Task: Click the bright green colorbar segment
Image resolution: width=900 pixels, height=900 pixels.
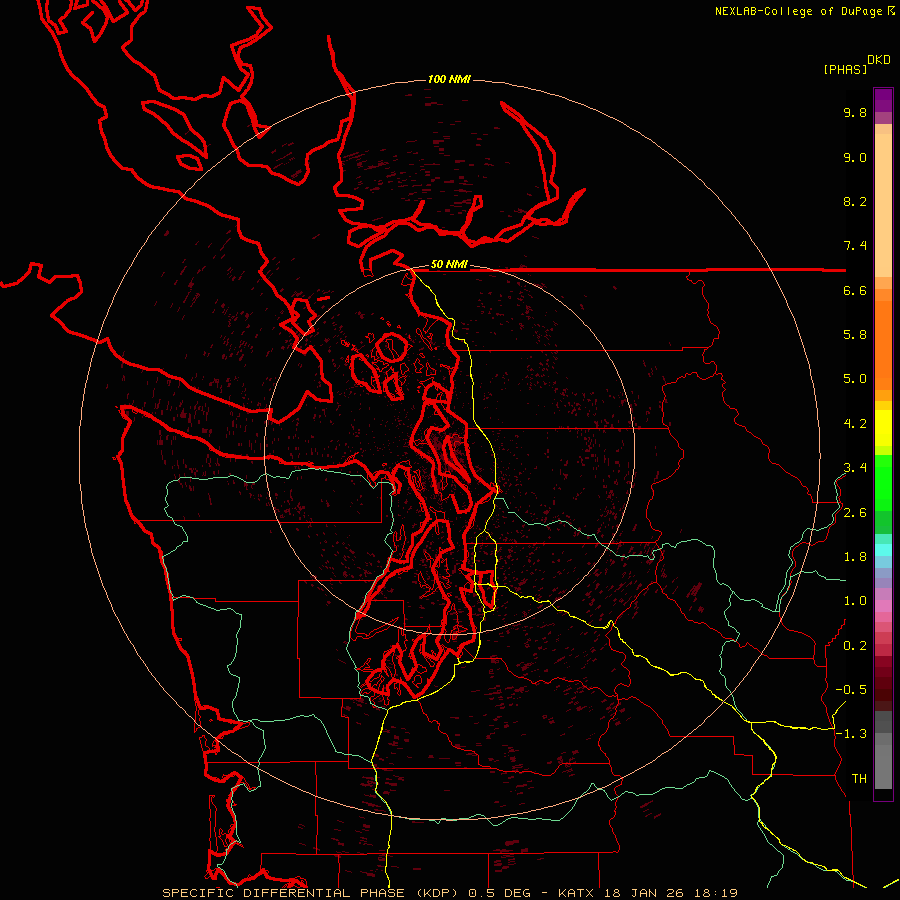Action: (x=883, y=482)
